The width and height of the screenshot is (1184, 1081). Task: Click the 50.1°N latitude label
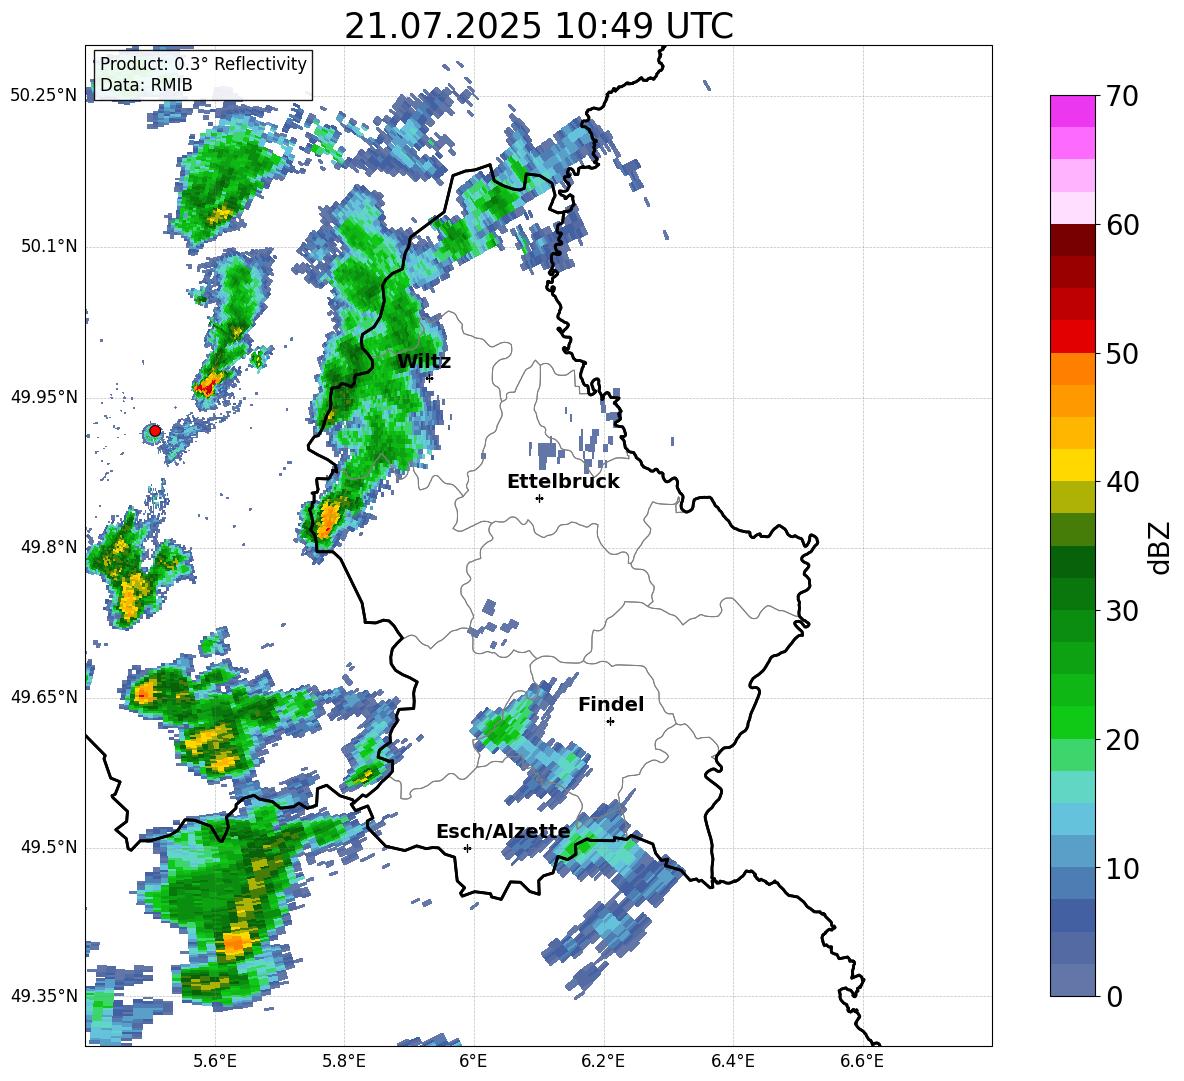click(x=49, y=247)
